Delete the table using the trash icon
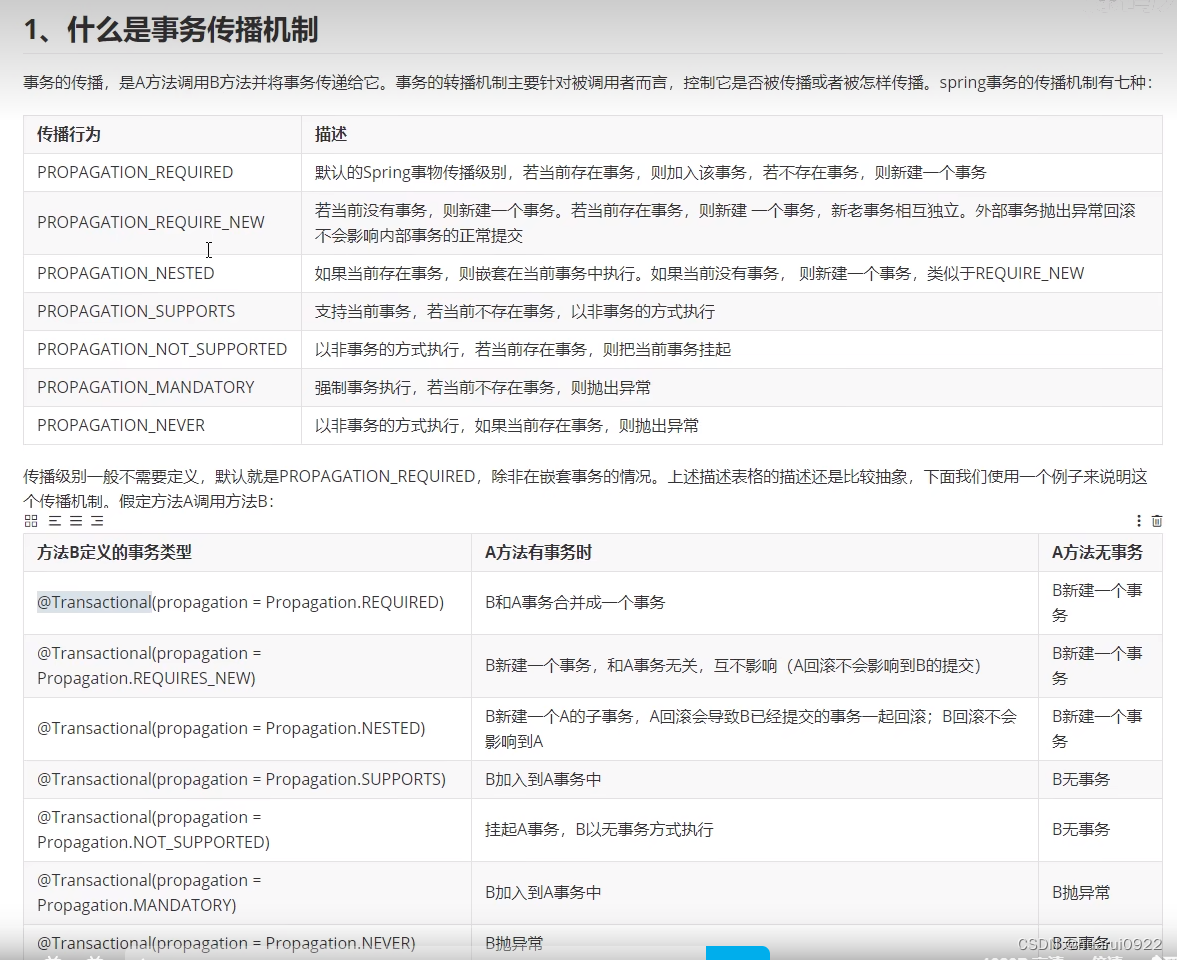This screenshot has height=960, width=1177. click(x=1158, y=520)
